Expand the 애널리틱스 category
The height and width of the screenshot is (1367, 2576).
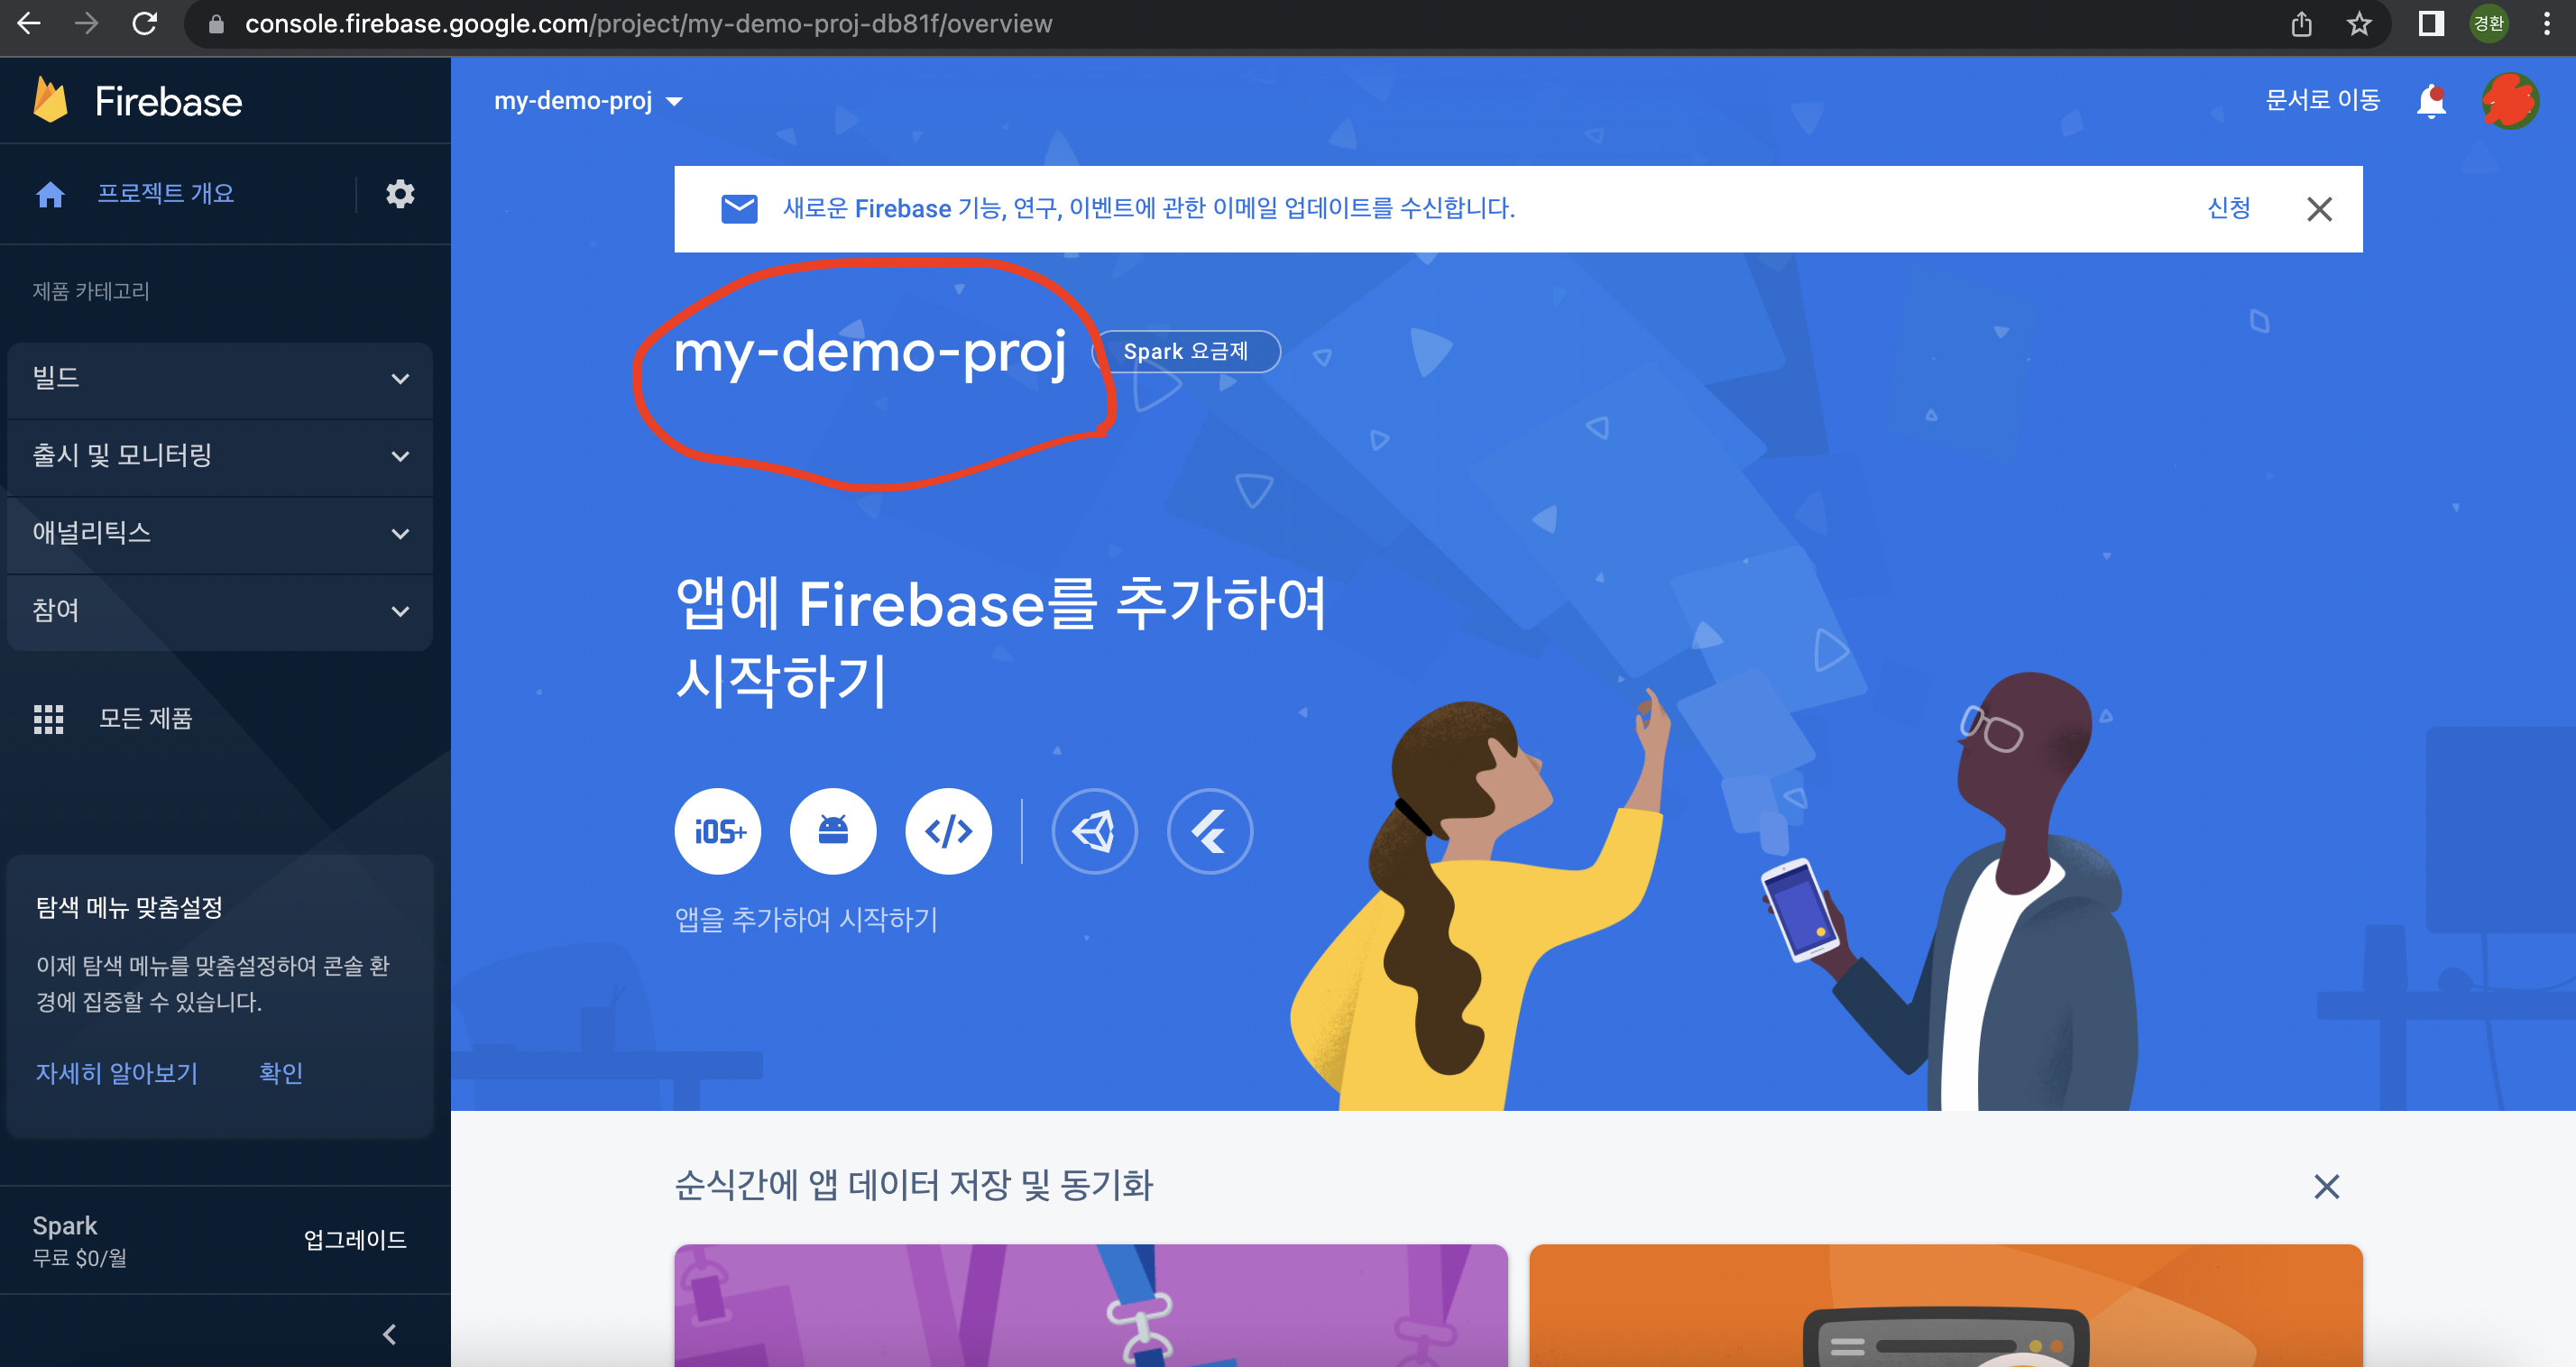click(x=220, y=533)
